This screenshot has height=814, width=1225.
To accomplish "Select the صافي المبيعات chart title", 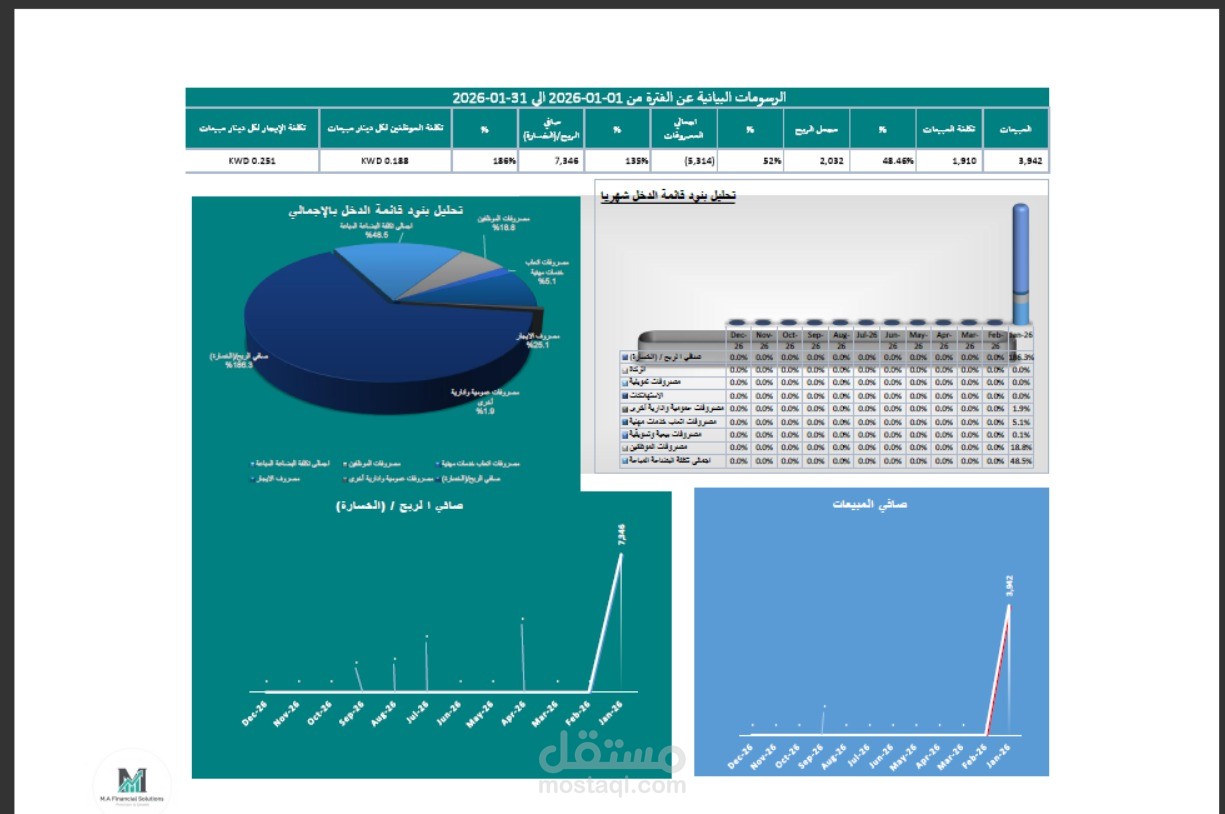I will pyautogui.click(x=870, y=502).
